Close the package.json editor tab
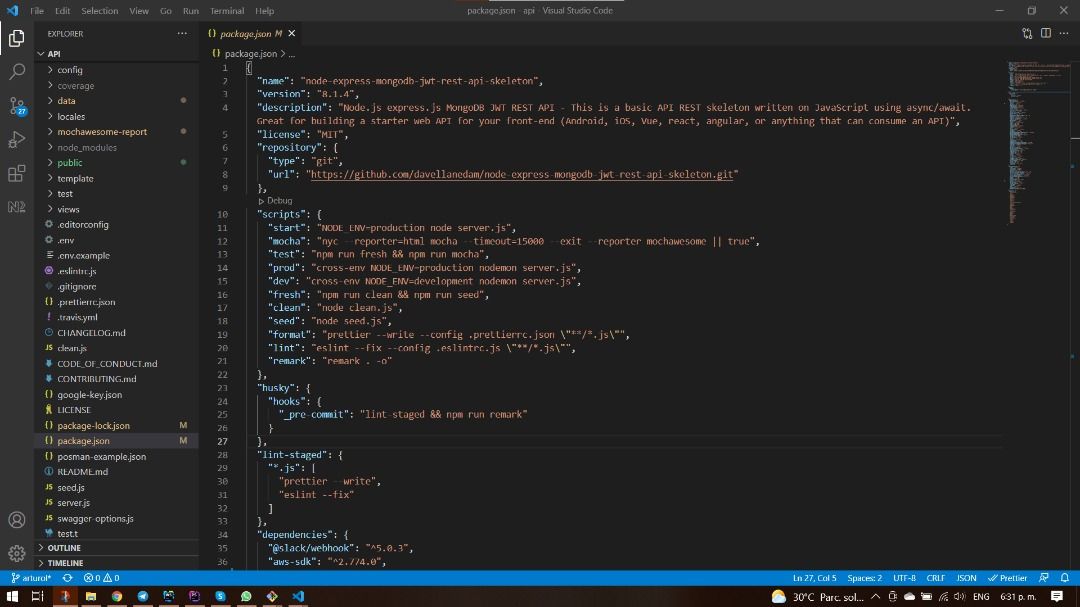 tap(291, 33)
